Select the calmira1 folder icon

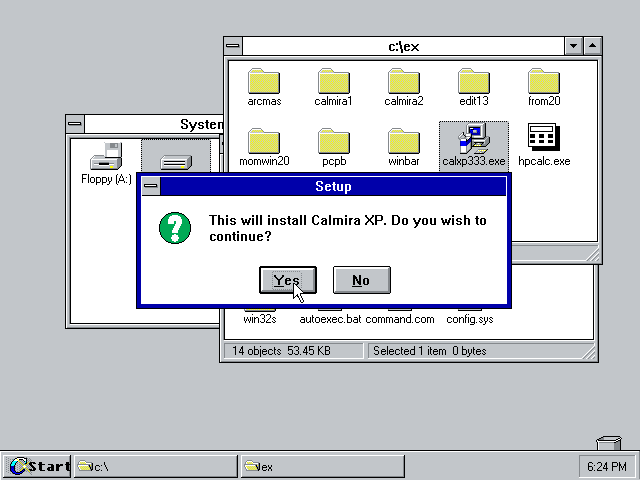pos(334,83)
